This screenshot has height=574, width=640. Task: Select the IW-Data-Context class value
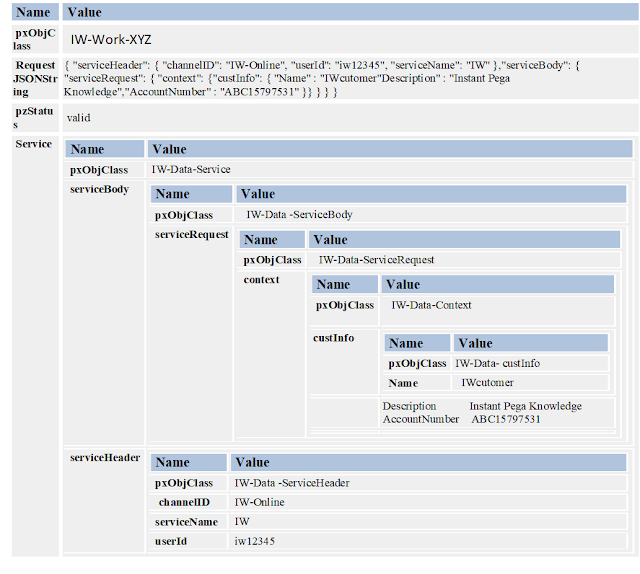coord(431,305)
